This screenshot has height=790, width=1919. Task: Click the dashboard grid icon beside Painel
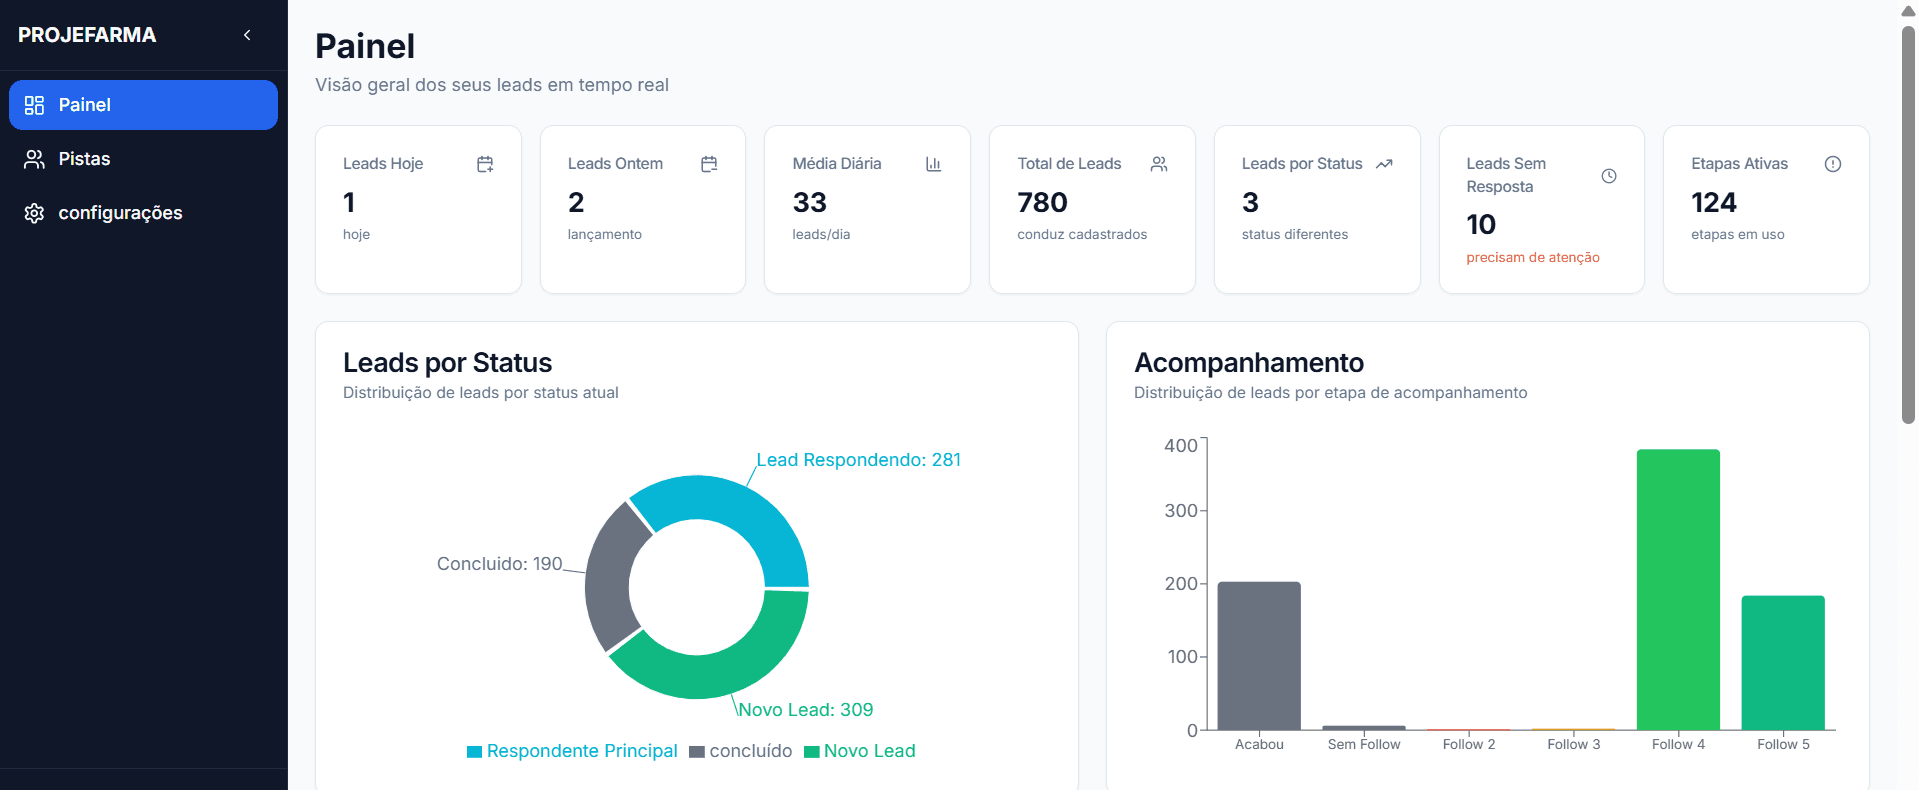click(x=34, y=105)
